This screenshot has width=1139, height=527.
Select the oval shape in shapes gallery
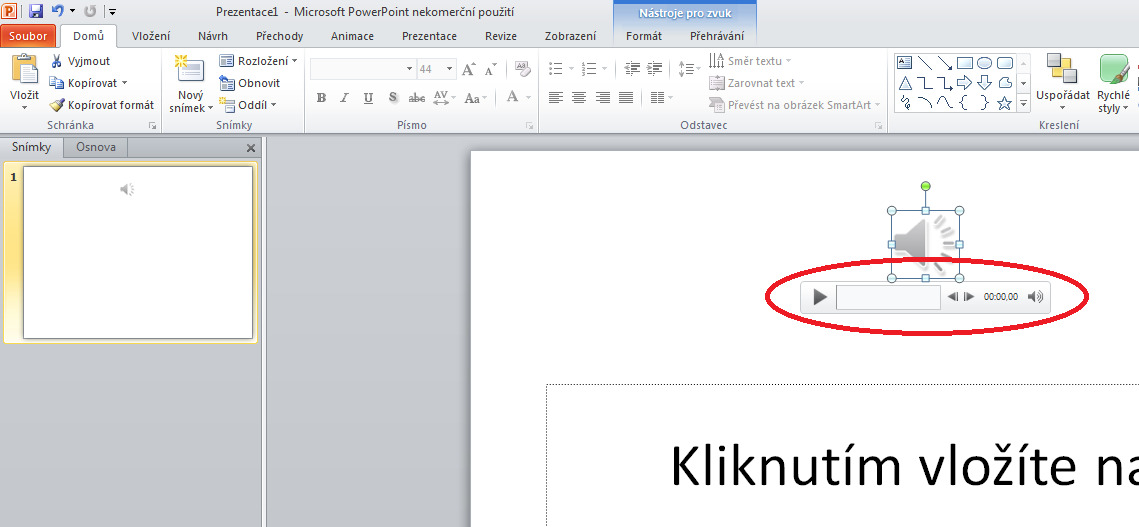pos(984,63)
